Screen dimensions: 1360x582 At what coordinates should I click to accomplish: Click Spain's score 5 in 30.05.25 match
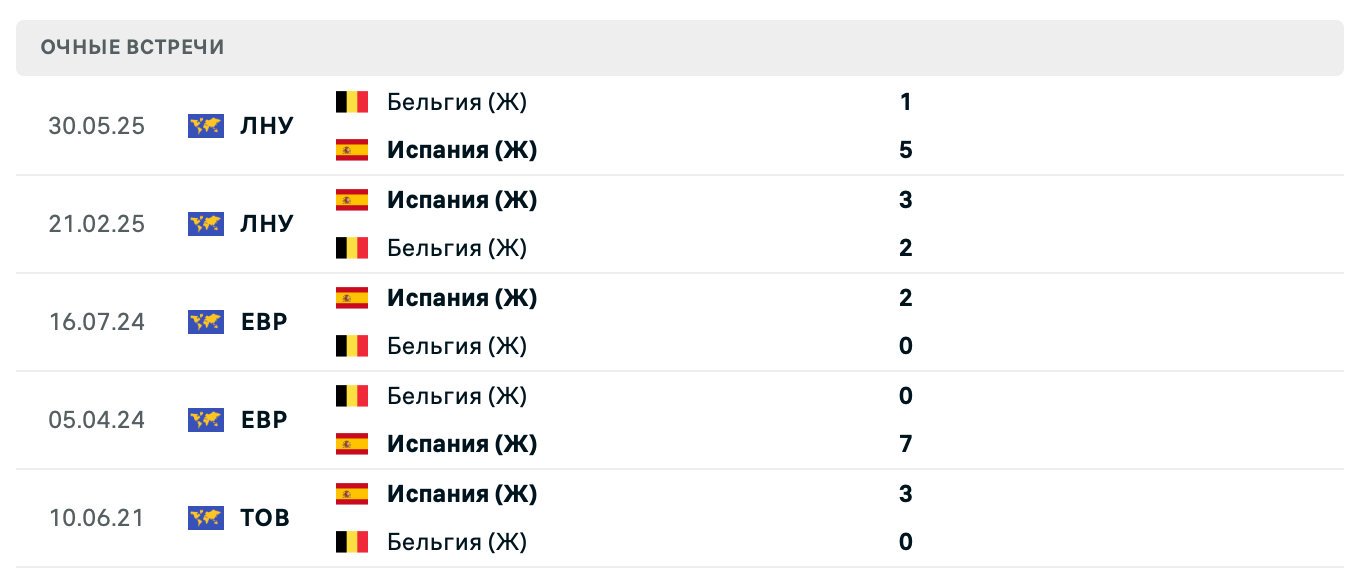click(906, 150)
